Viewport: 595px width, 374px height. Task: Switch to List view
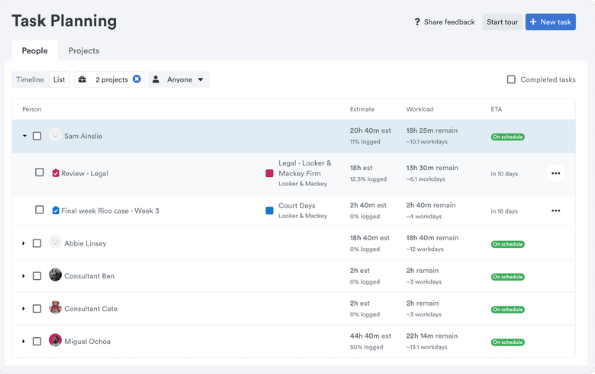(59, 79)
